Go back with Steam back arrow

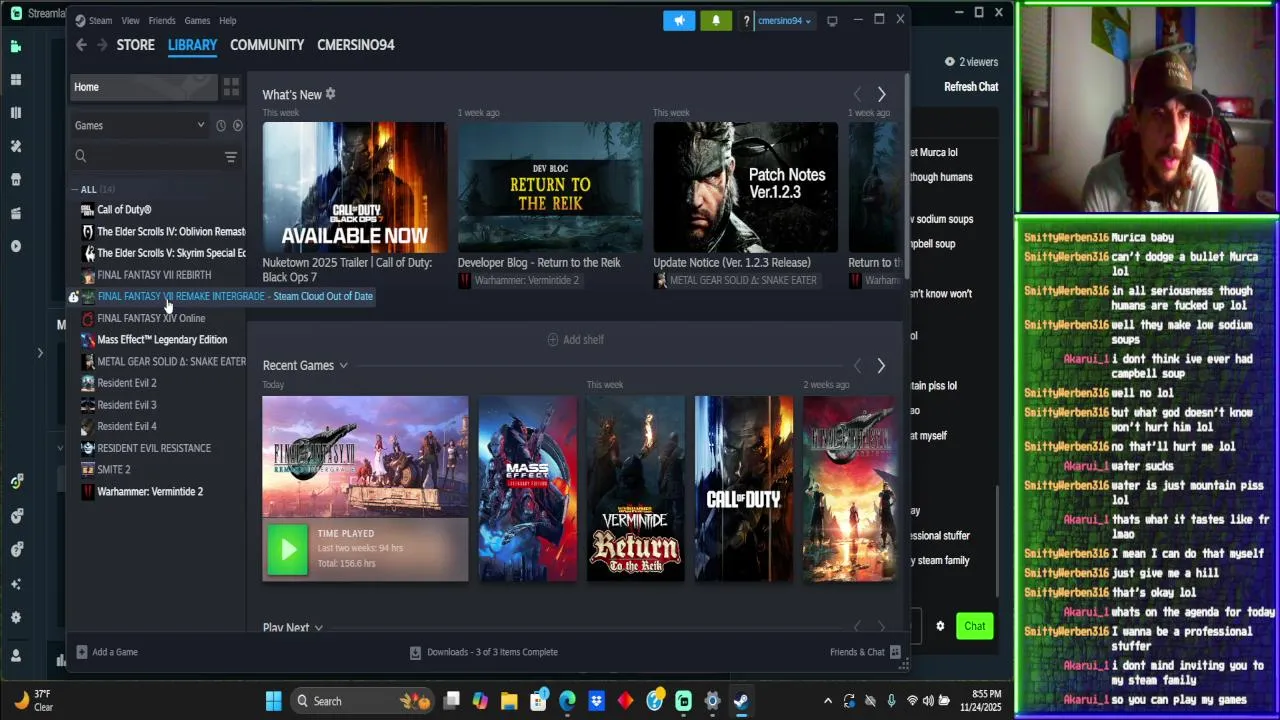click(x=81, y=45)
